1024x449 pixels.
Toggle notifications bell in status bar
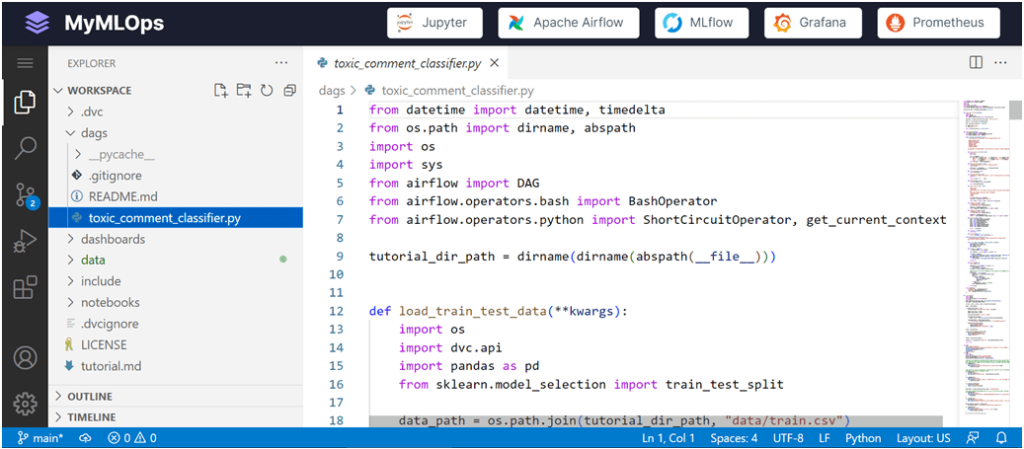coord(1001,438)
